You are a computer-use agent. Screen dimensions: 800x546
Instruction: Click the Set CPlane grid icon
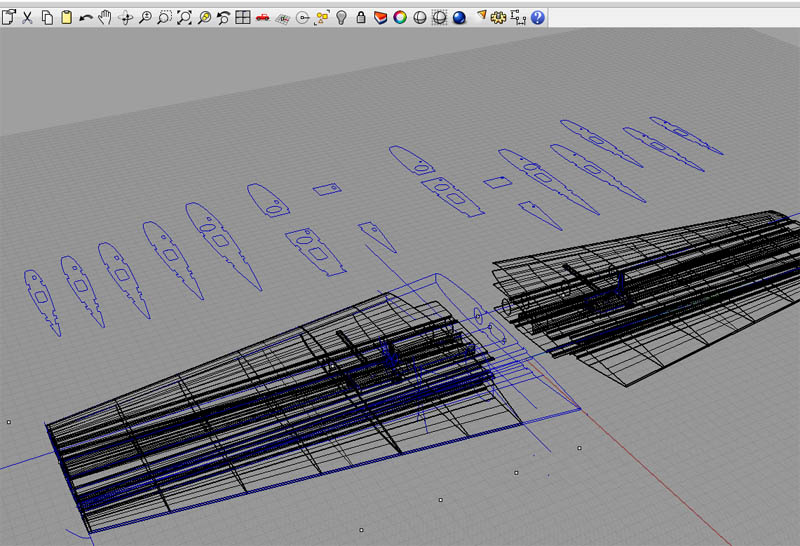point(282,18)
